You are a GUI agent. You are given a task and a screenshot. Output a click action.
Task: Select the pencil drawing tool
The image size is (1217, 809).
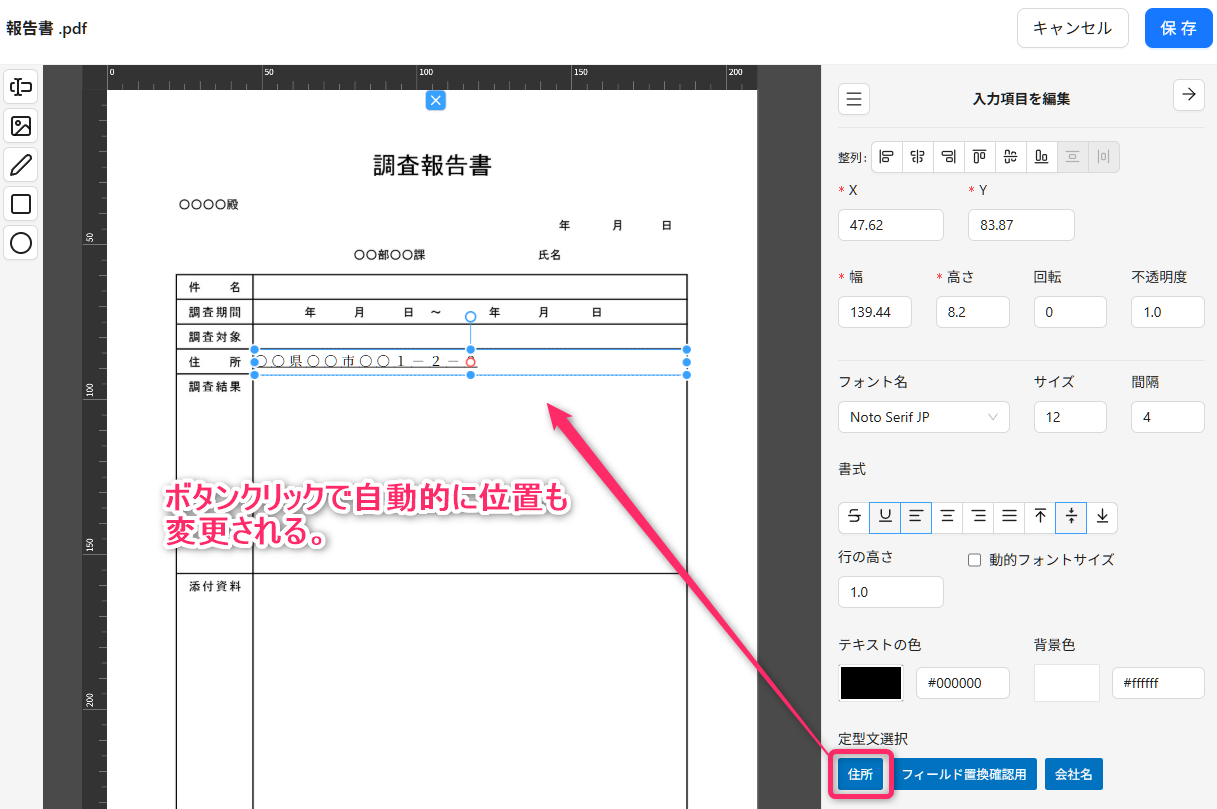[21, 165]
